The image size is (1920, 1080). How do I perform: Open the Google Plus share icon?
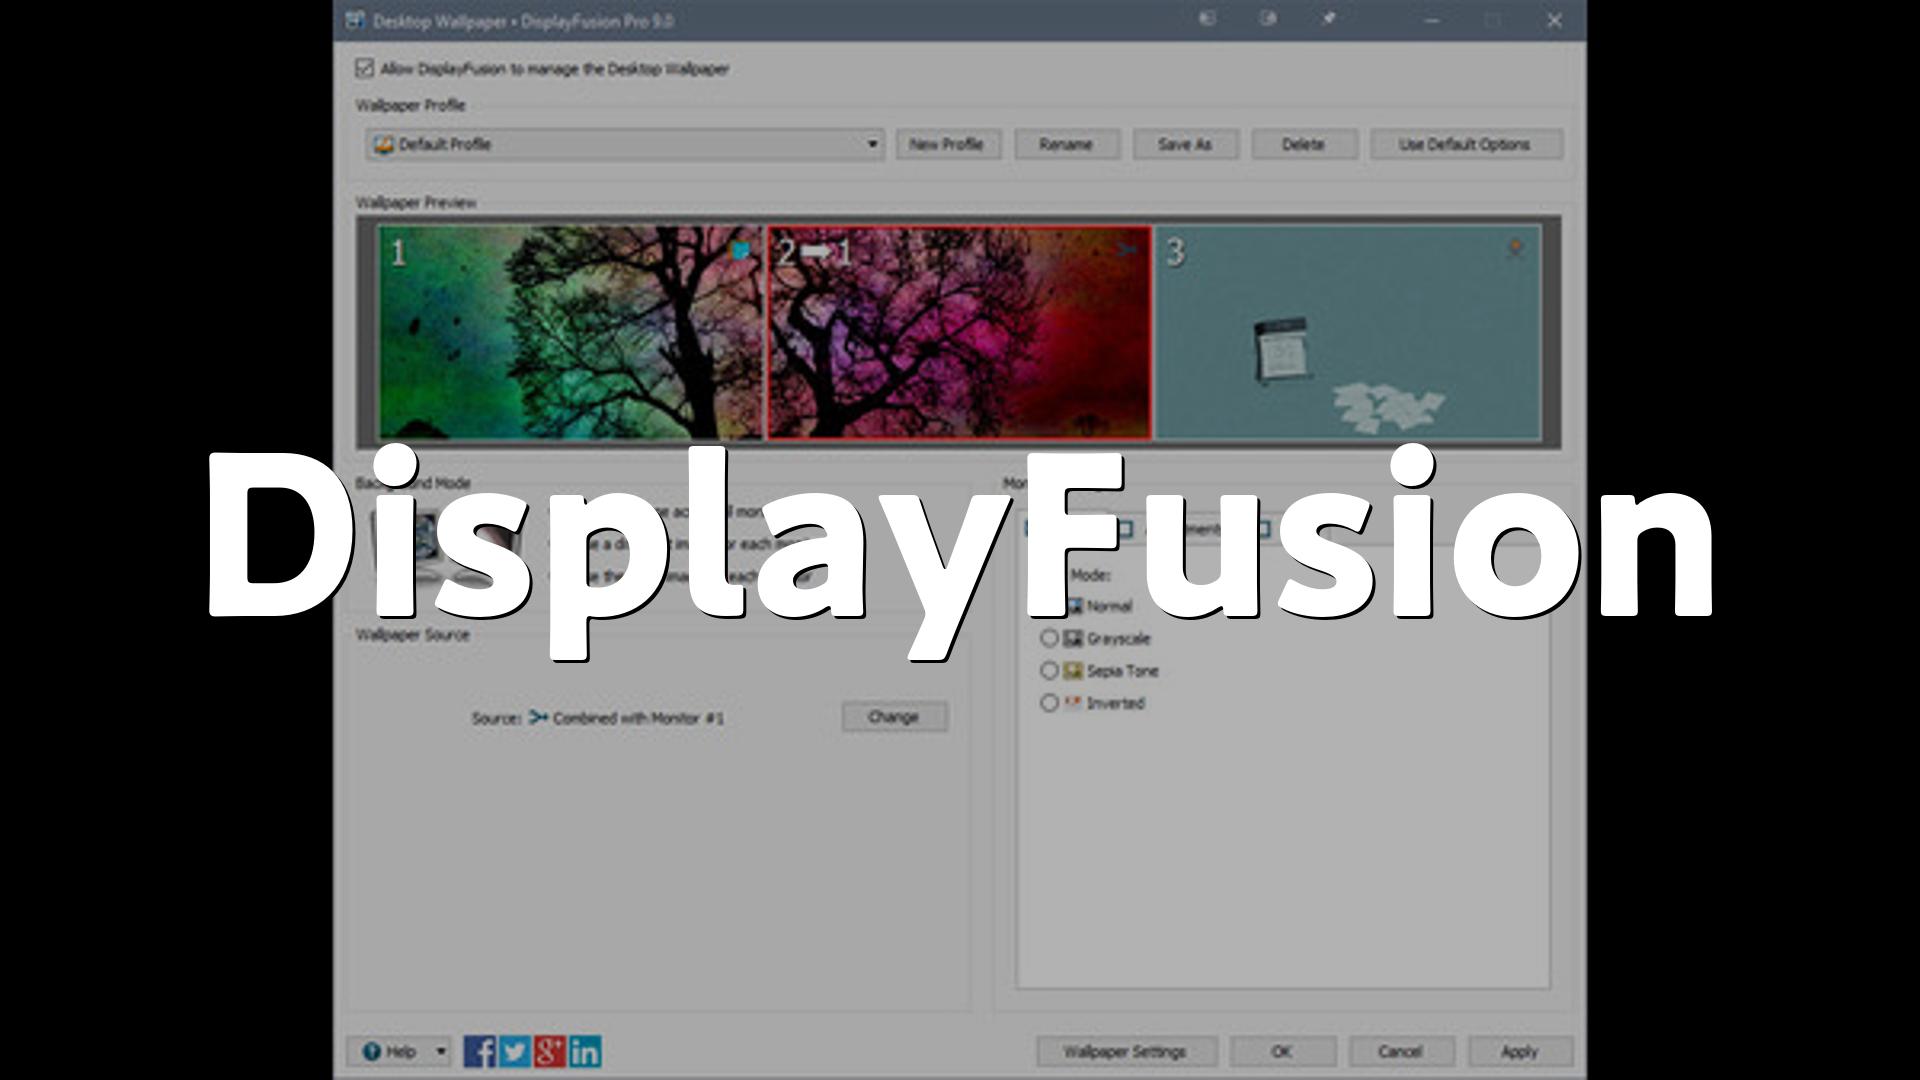[550, 1051]
